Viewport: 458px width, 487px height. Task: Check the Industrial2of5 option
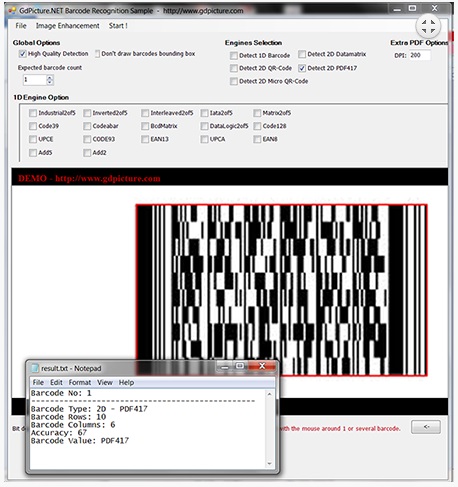coord(33,113)
